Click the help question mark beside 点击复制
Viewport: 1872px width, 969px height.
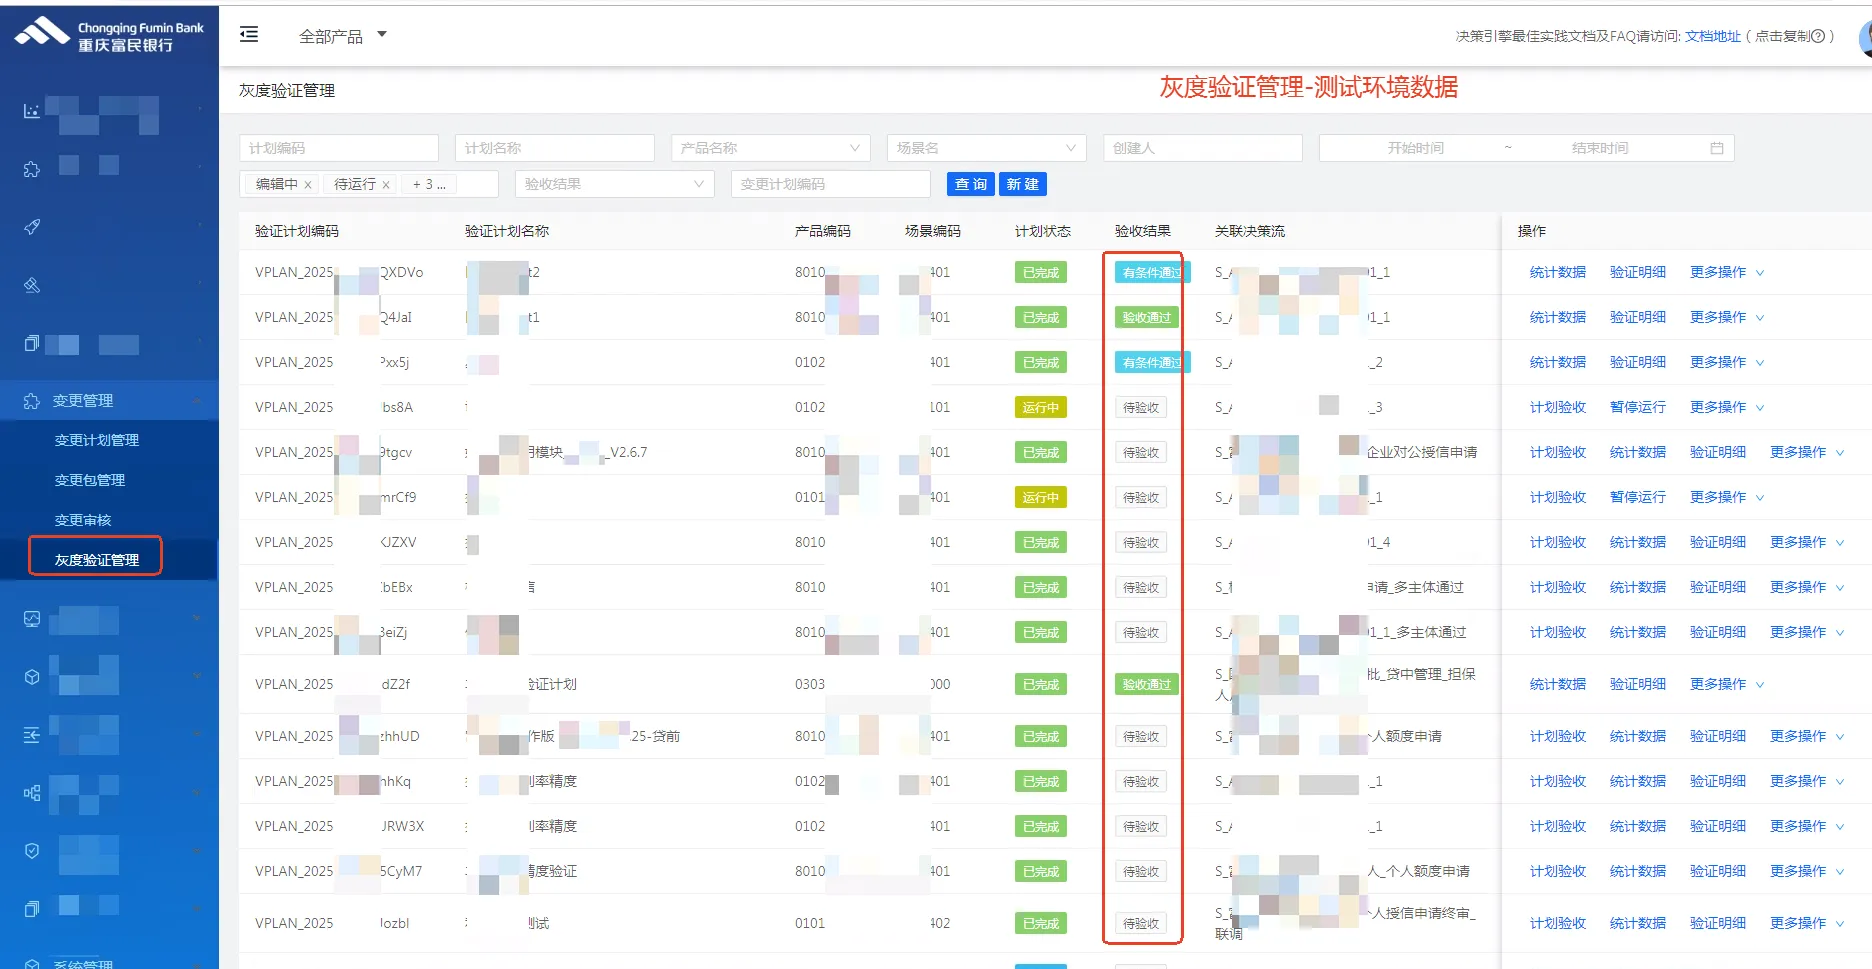[1818, 36]
